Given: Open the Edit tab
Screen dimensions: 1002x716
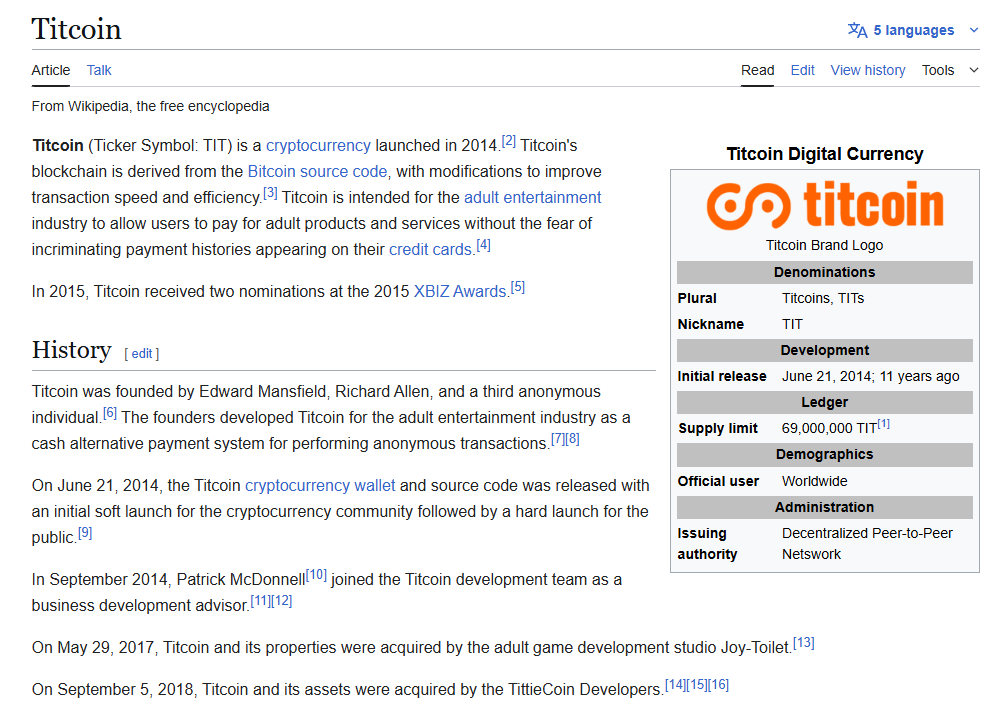Looking at the screenshot, I should 803,70.
